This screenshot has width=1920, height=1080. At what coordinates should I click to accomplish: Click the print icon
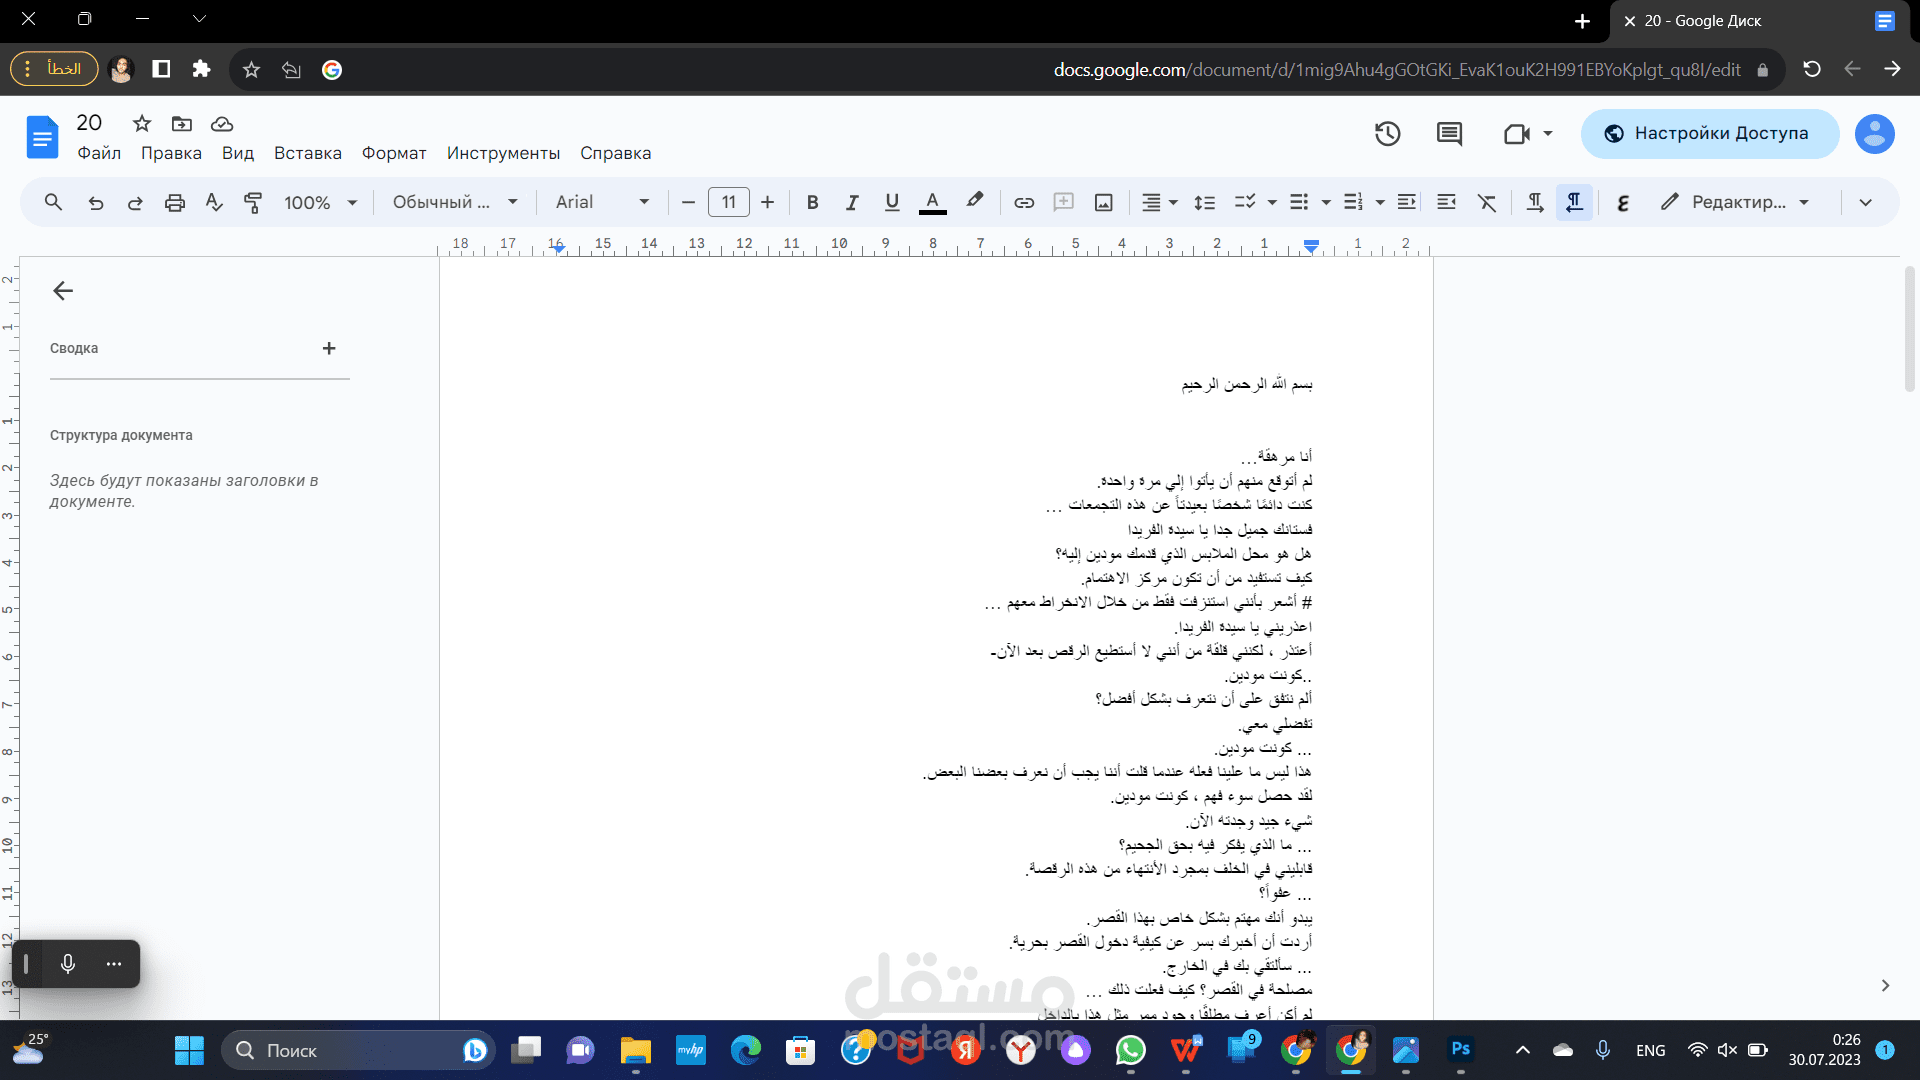pyautogui.click(x=175, y=202)
